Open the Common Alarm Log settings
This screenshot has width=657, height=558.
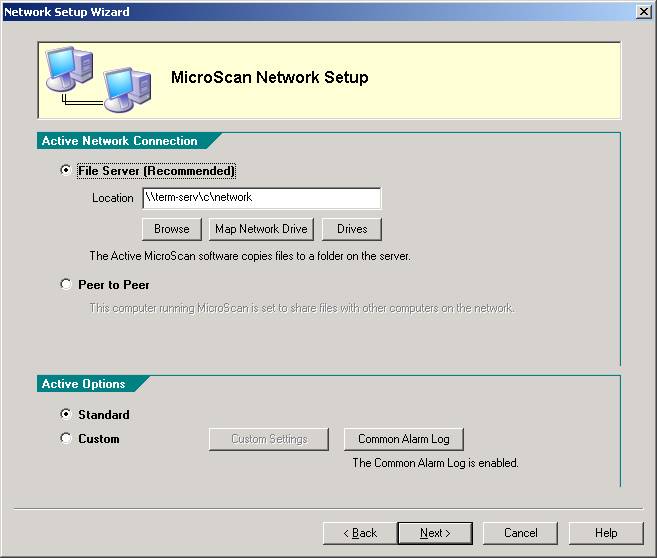(x=404, y=439)
